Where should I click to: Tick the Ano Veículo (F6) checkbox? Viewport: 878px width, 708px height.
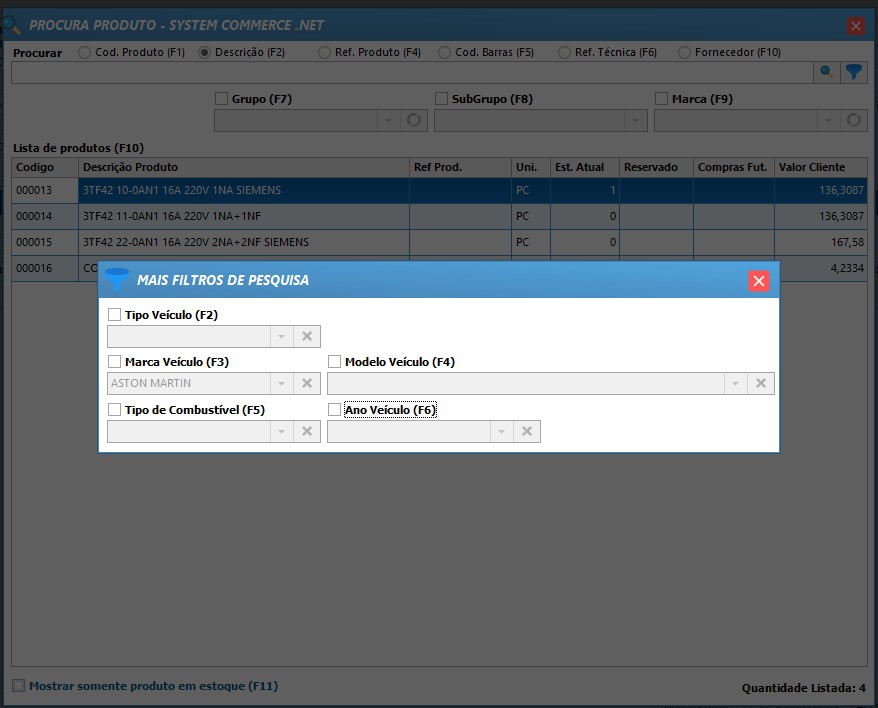pos(335,410)
